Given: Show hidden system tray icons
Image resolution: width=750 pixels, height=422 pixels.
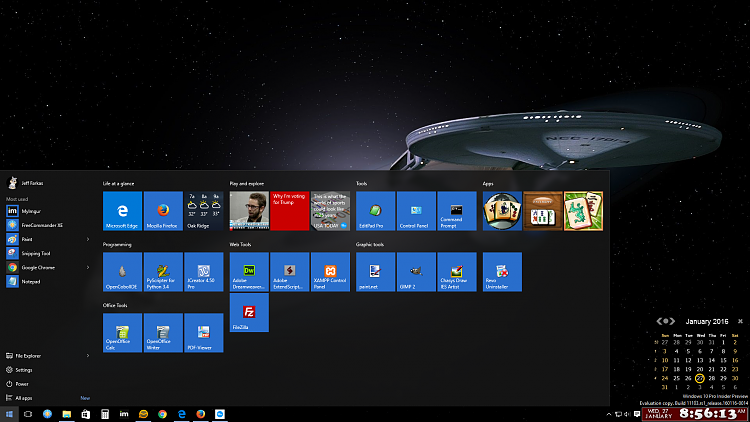Looking at the screenshot, I should tap(608, 414).
